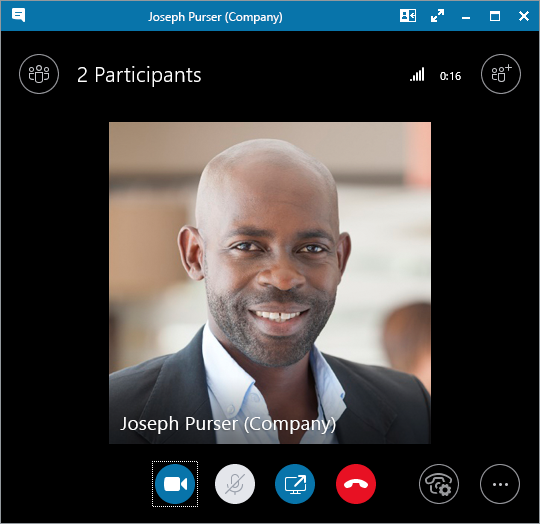Share your screen with presentation button

295,484
